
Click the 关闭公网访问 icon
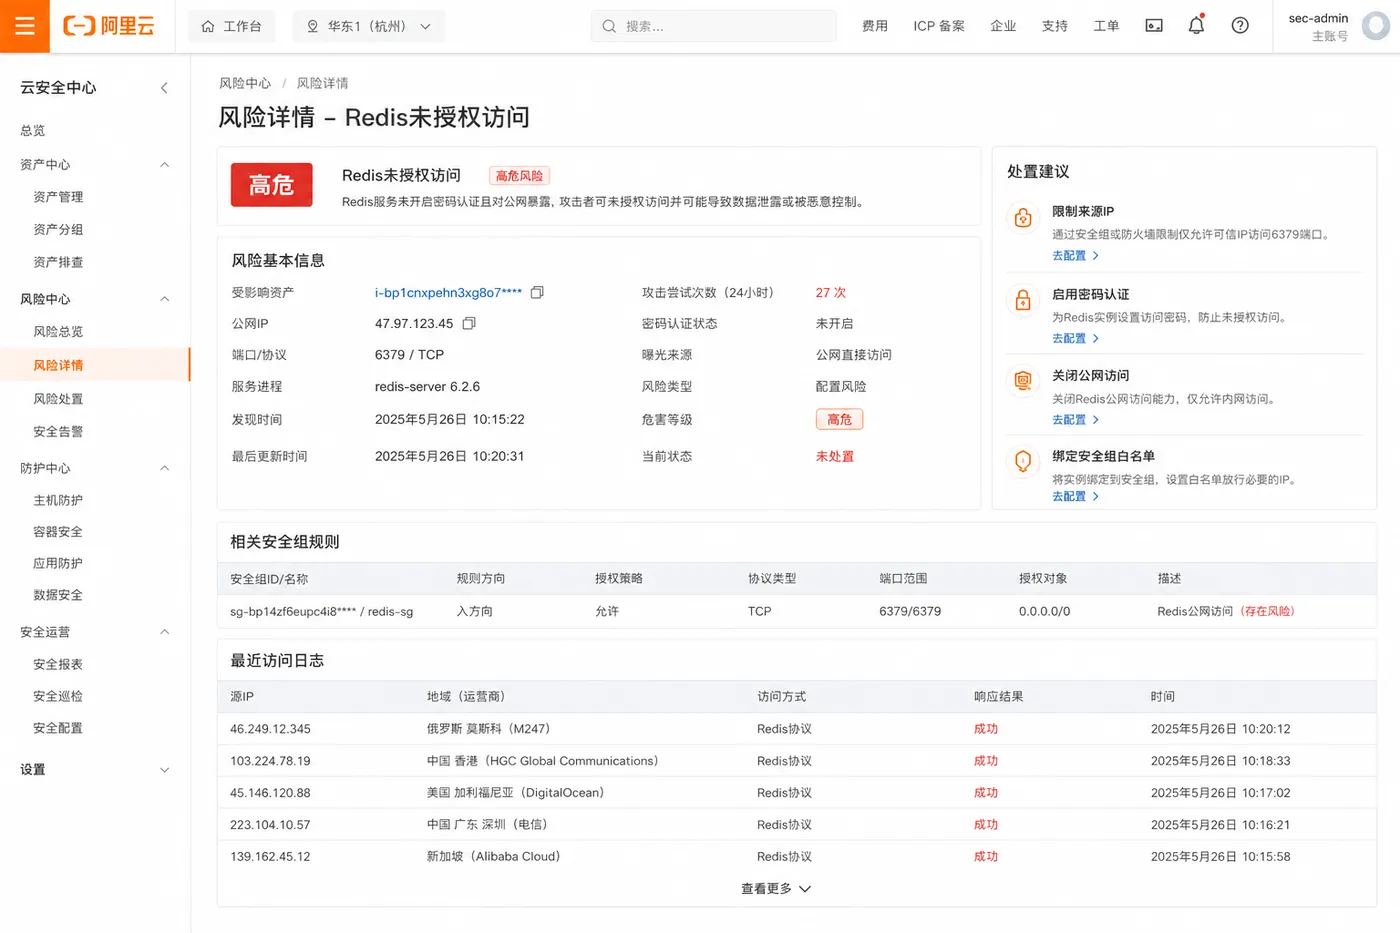(1023, 381)
